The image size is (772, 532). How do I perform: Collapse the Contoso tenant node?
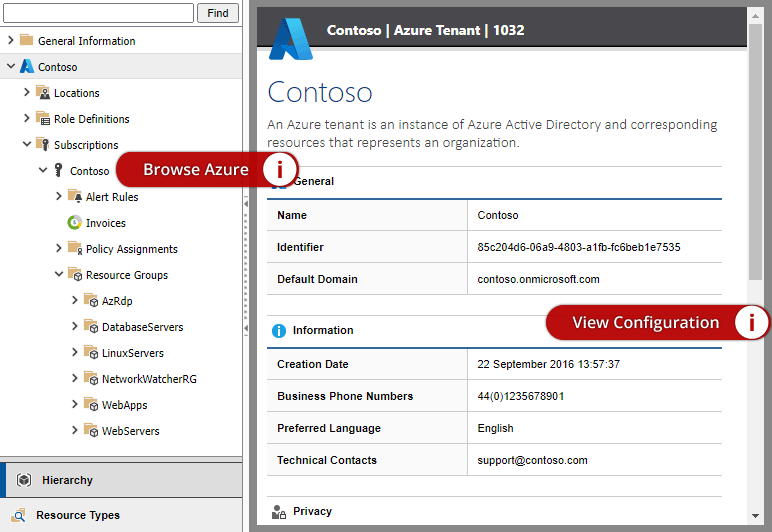(x=11, y=66)
